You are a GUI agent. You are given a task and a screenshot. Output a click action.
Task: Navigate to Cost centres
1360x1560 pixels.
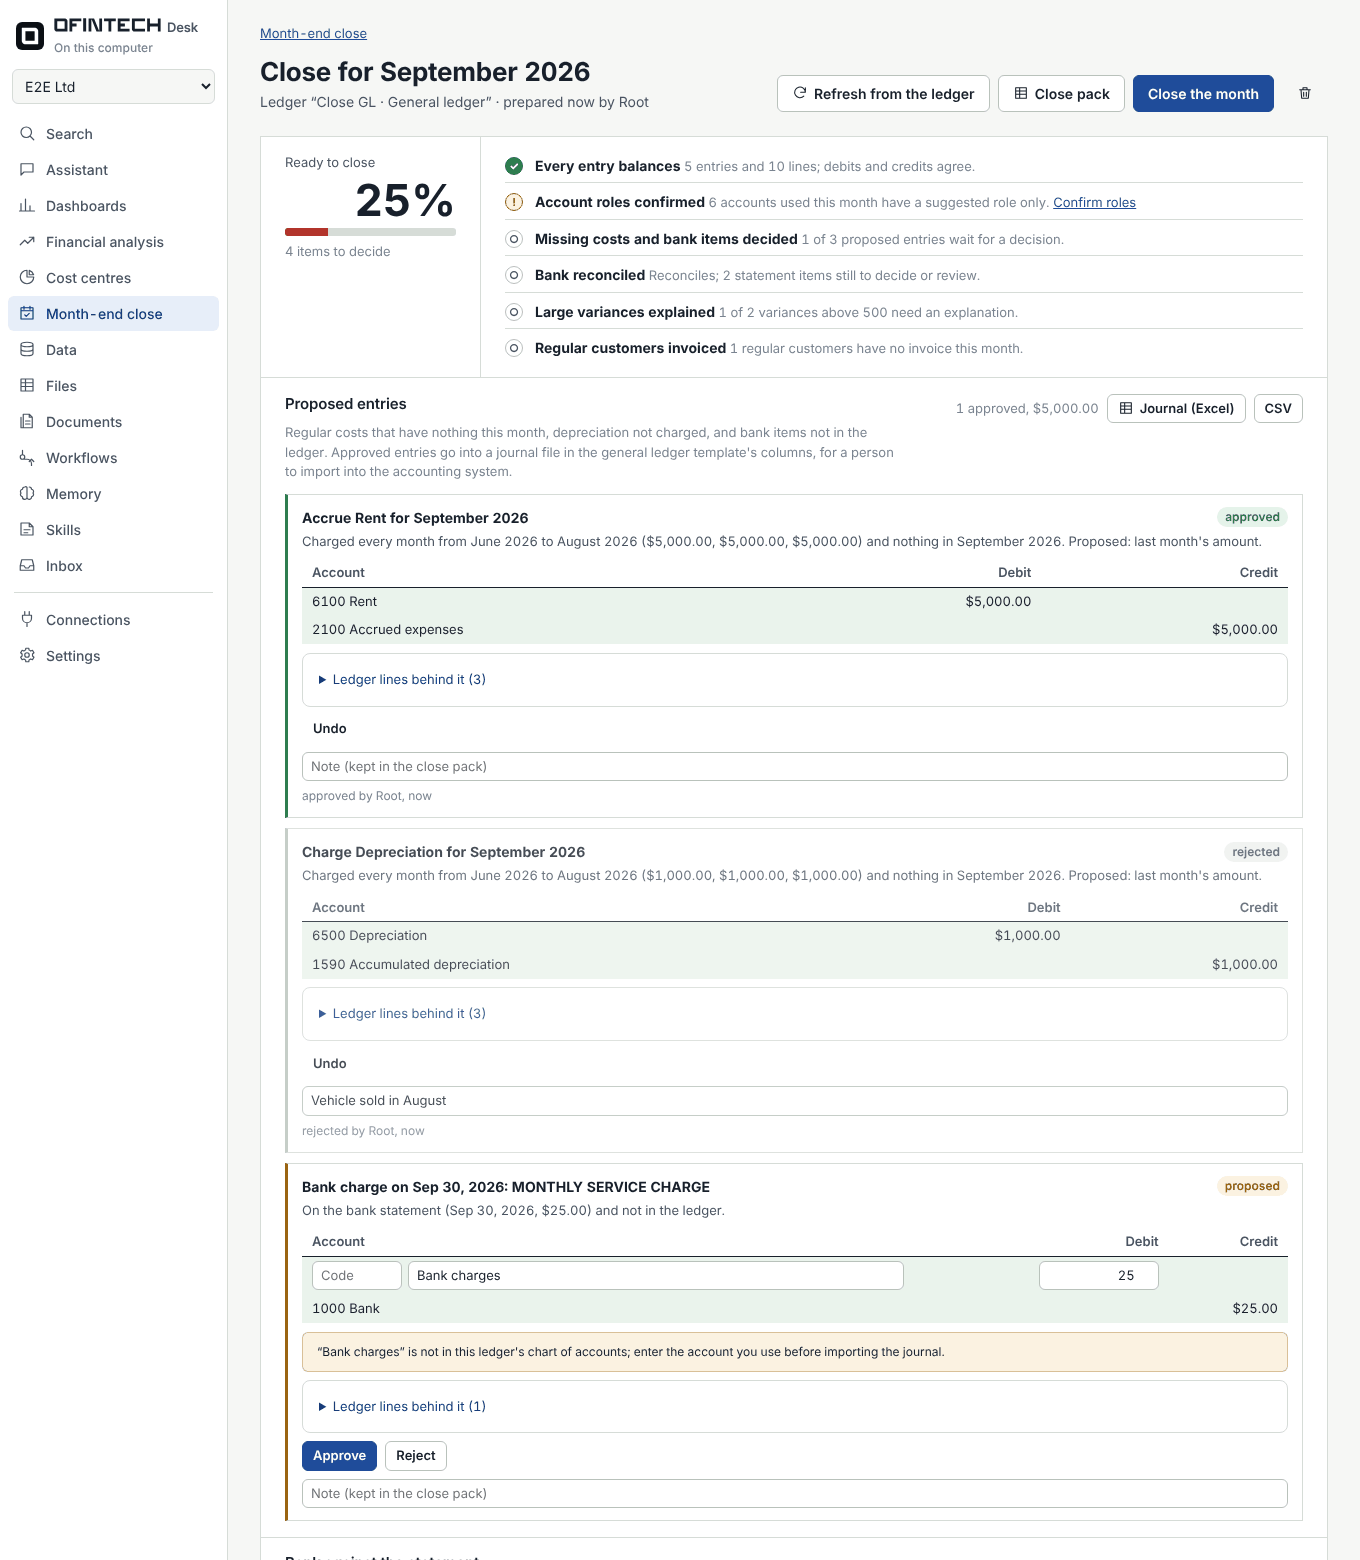point(113,278)
